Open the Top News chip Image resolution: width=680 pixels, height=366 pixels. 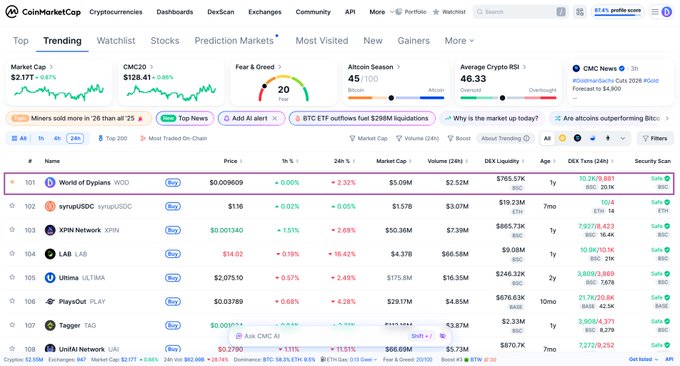click(x=185, y=118)
